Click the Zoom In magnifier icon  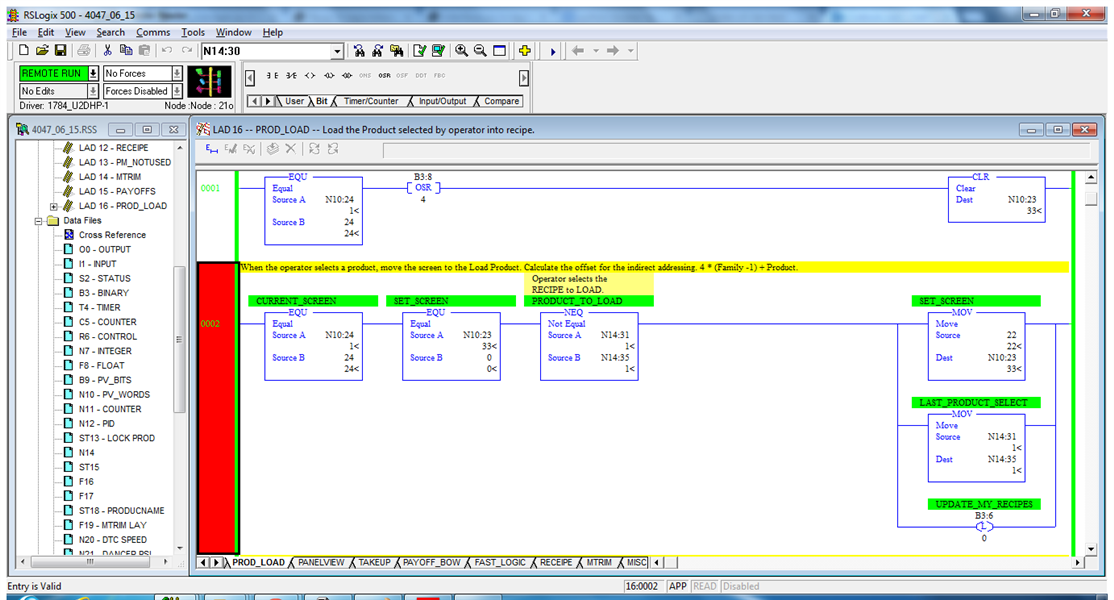click(x=462, y=51)
